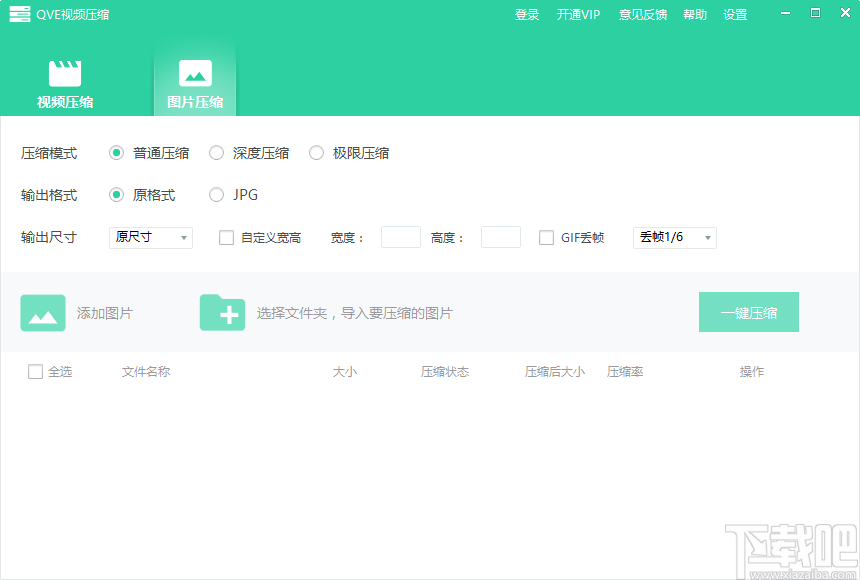This screenshot has width=860, height=580.
Task: Select the 极限压缩 compression mode
Action: (x=316, y=153)
